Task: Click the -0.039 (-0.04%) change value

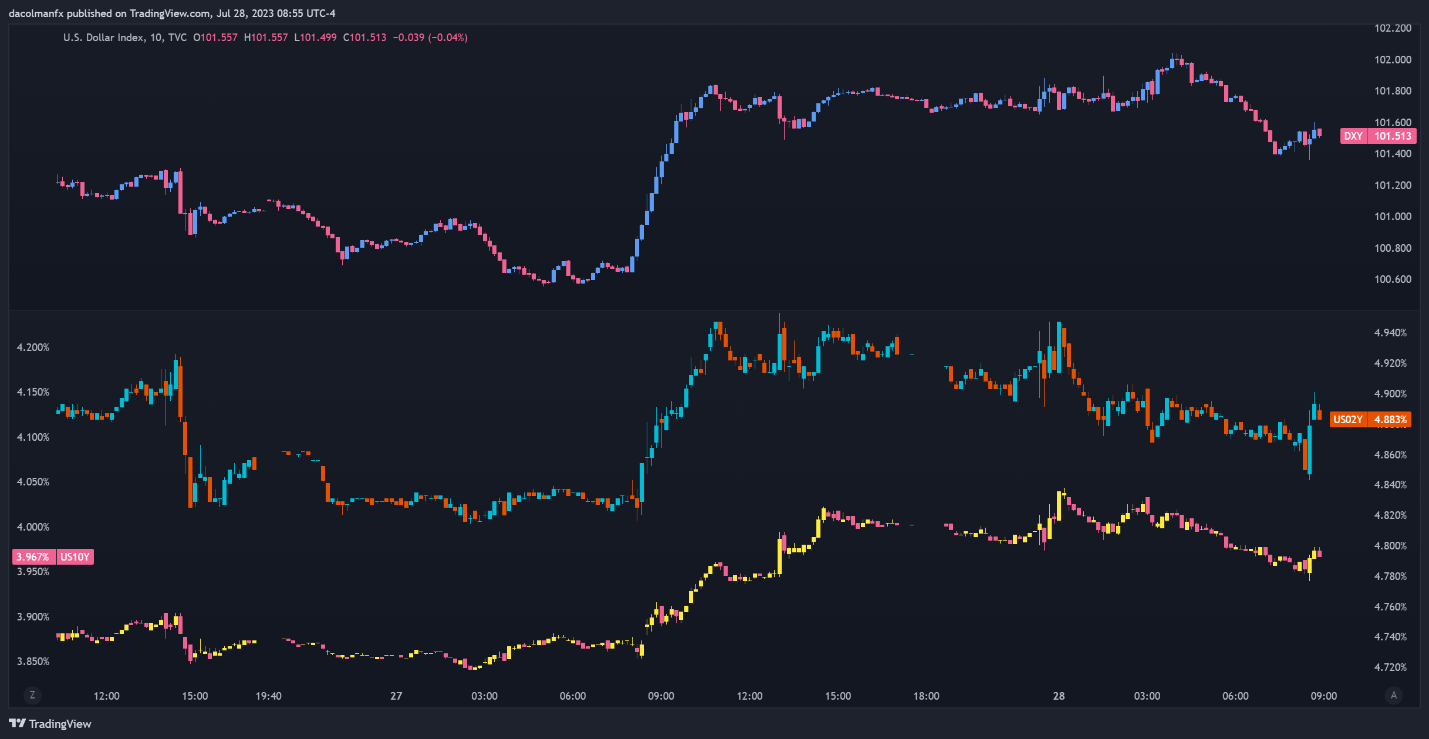Action: click(430, 37)
